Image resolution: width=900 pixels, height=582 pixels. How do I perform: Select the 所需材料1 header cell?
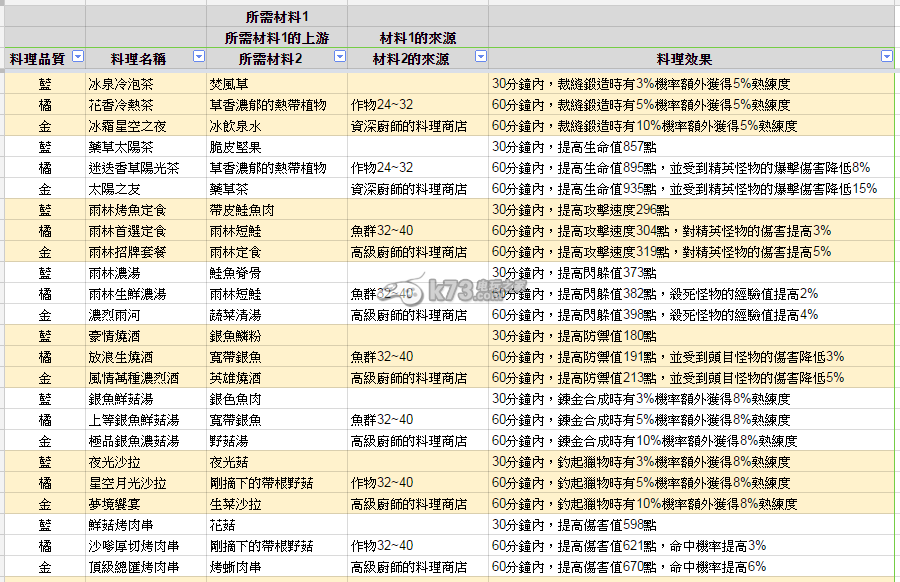tap(277, 17)
